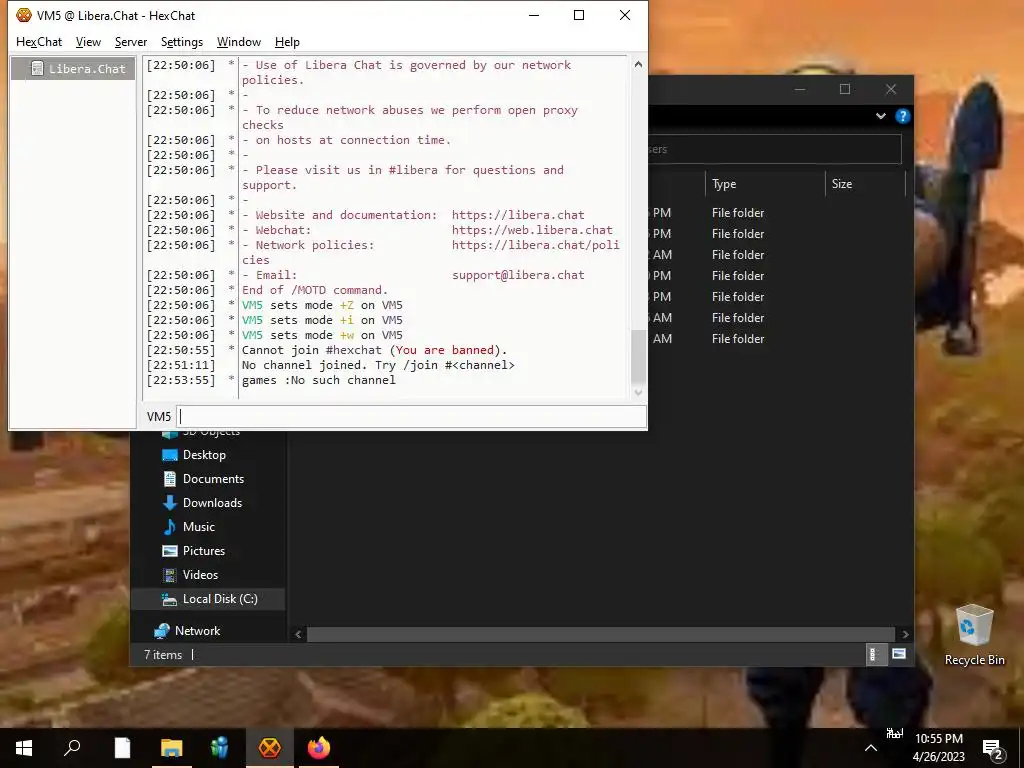Click the Local Disk drive icon

(170, 599)
